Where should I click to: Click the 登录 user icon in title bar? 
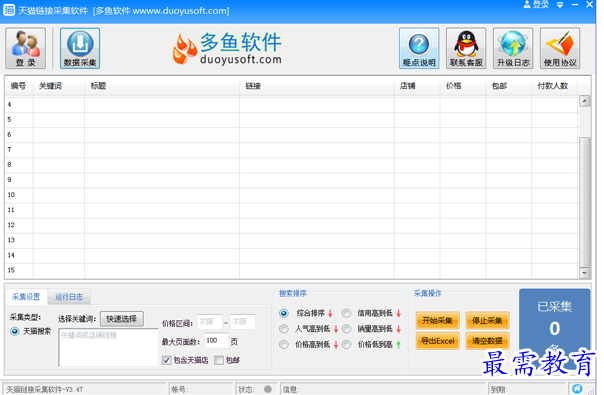click(x=536, y=5)
